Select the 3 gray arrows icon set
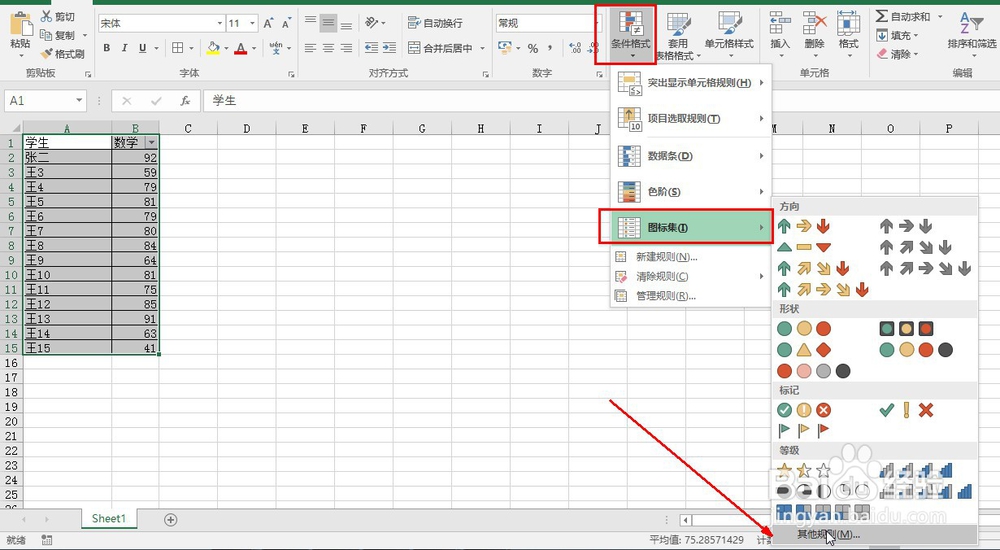This screenshot has height=550, width=1000. [x=906, y=226]
